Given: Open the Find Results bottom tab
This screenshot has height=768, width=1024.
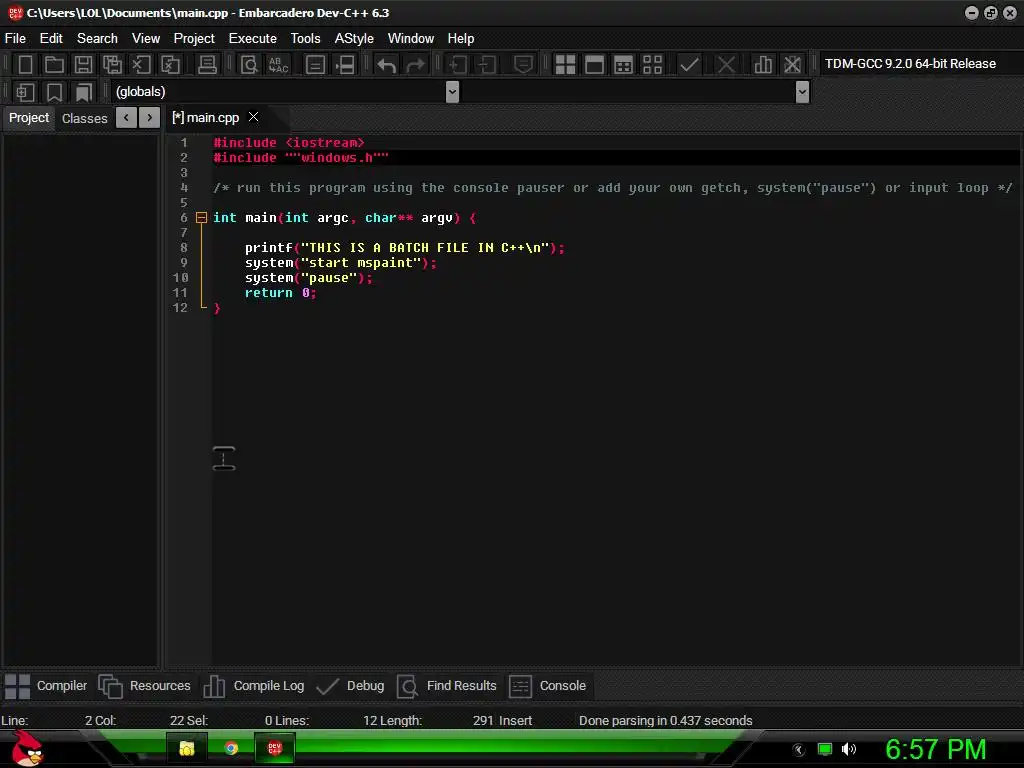Looking at the screenshot, I should [447, 686].
